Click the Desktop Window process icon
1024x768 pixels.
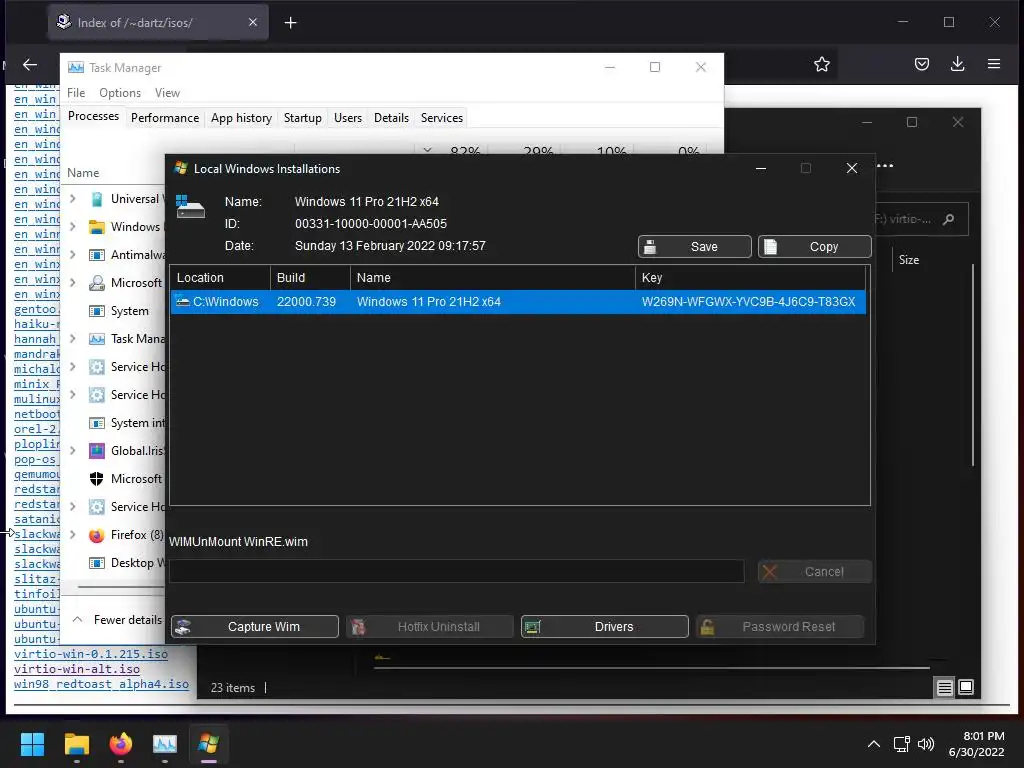coord(97,563)
